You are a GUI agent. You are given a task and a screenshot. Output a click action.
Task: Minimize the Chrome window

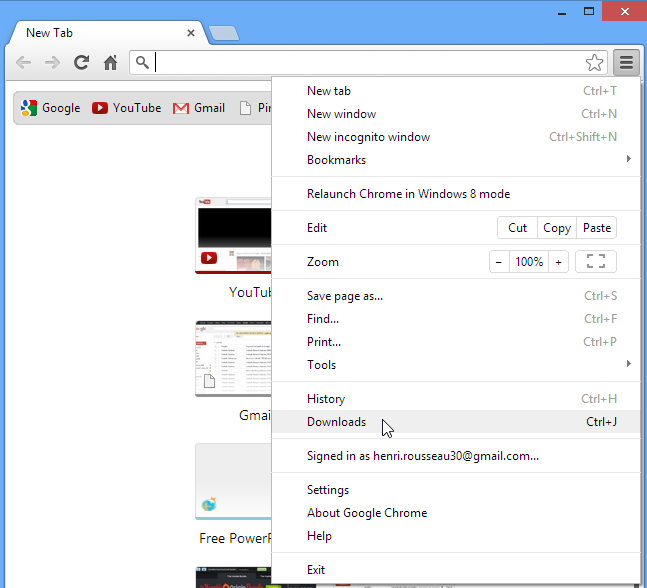(561, 12)
